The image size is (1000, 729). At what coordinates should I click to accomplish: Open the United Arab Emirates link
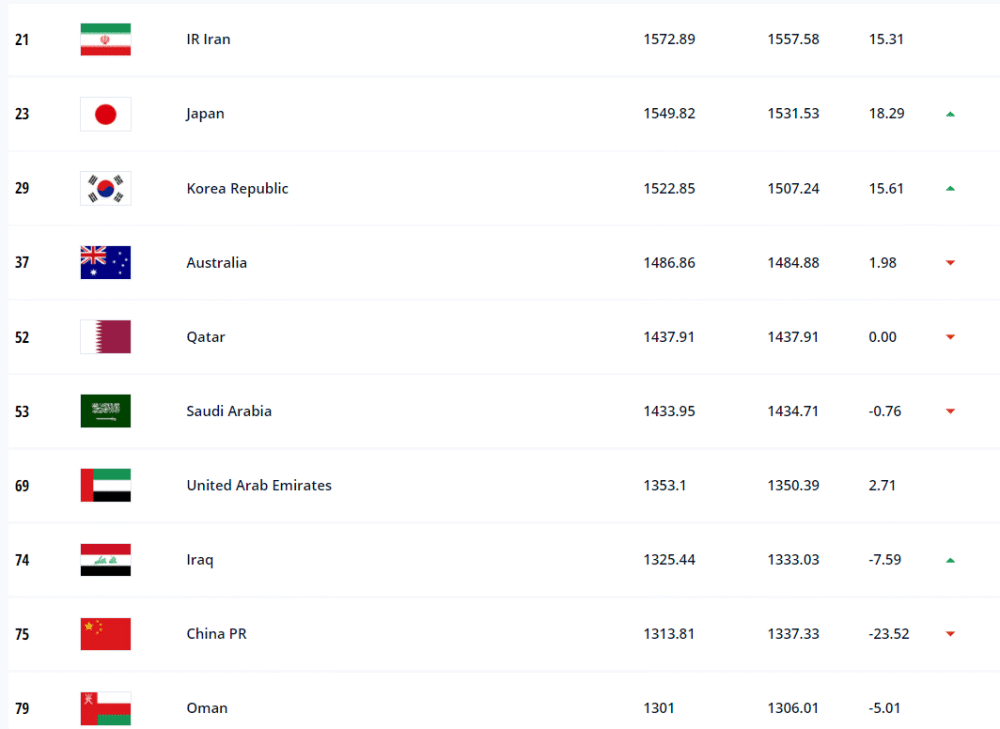tap(259, 485)
